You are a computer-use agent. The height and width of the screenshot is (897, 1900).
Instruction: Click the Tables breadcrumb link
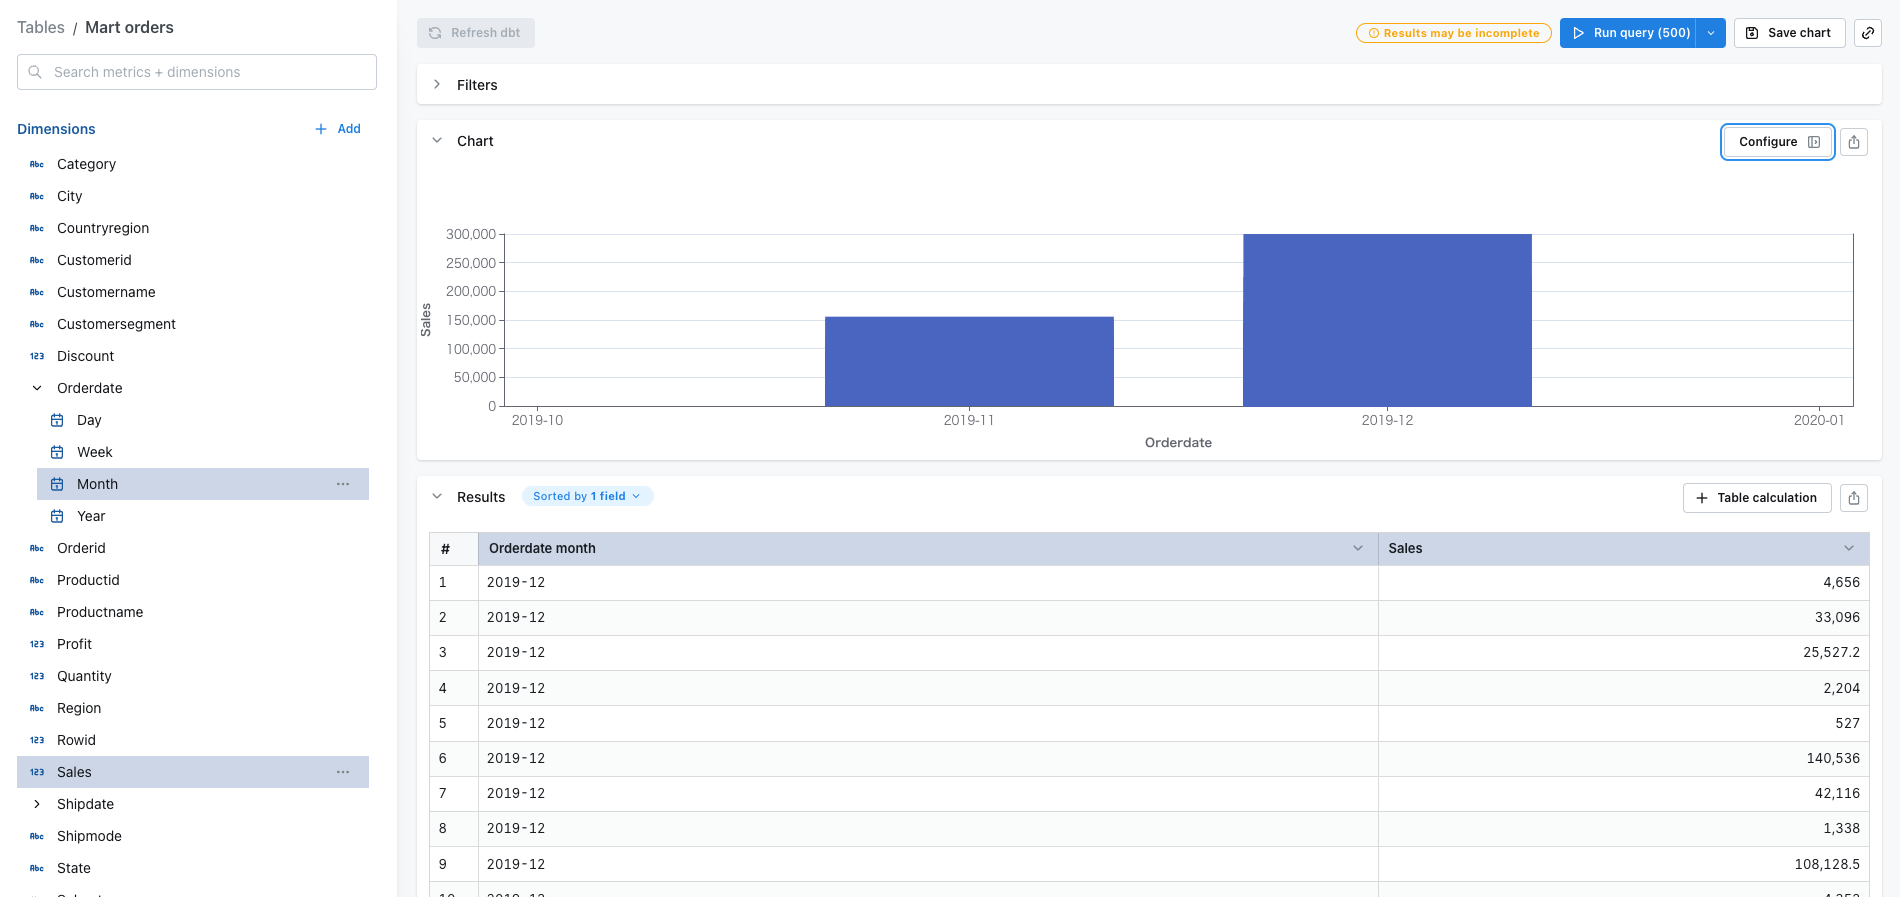point(41,27)
